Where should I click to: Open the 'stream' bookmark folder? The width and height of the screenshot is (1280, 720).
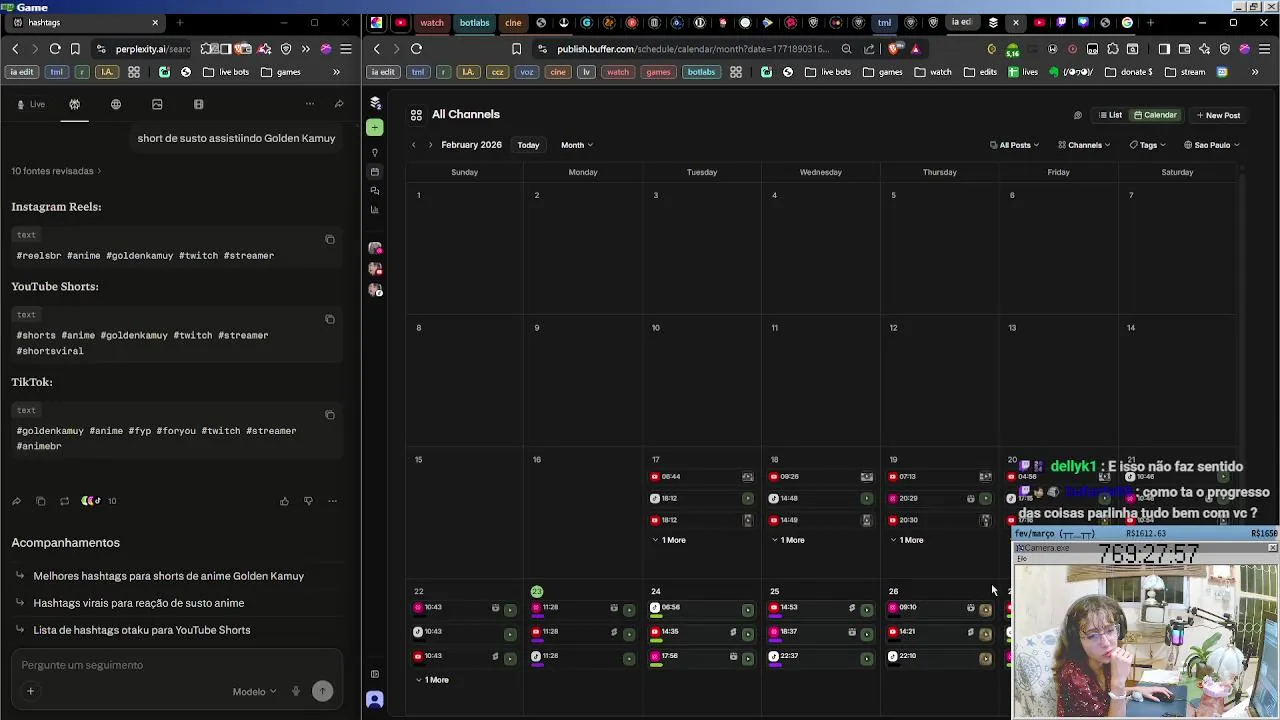pos(1185,72)
